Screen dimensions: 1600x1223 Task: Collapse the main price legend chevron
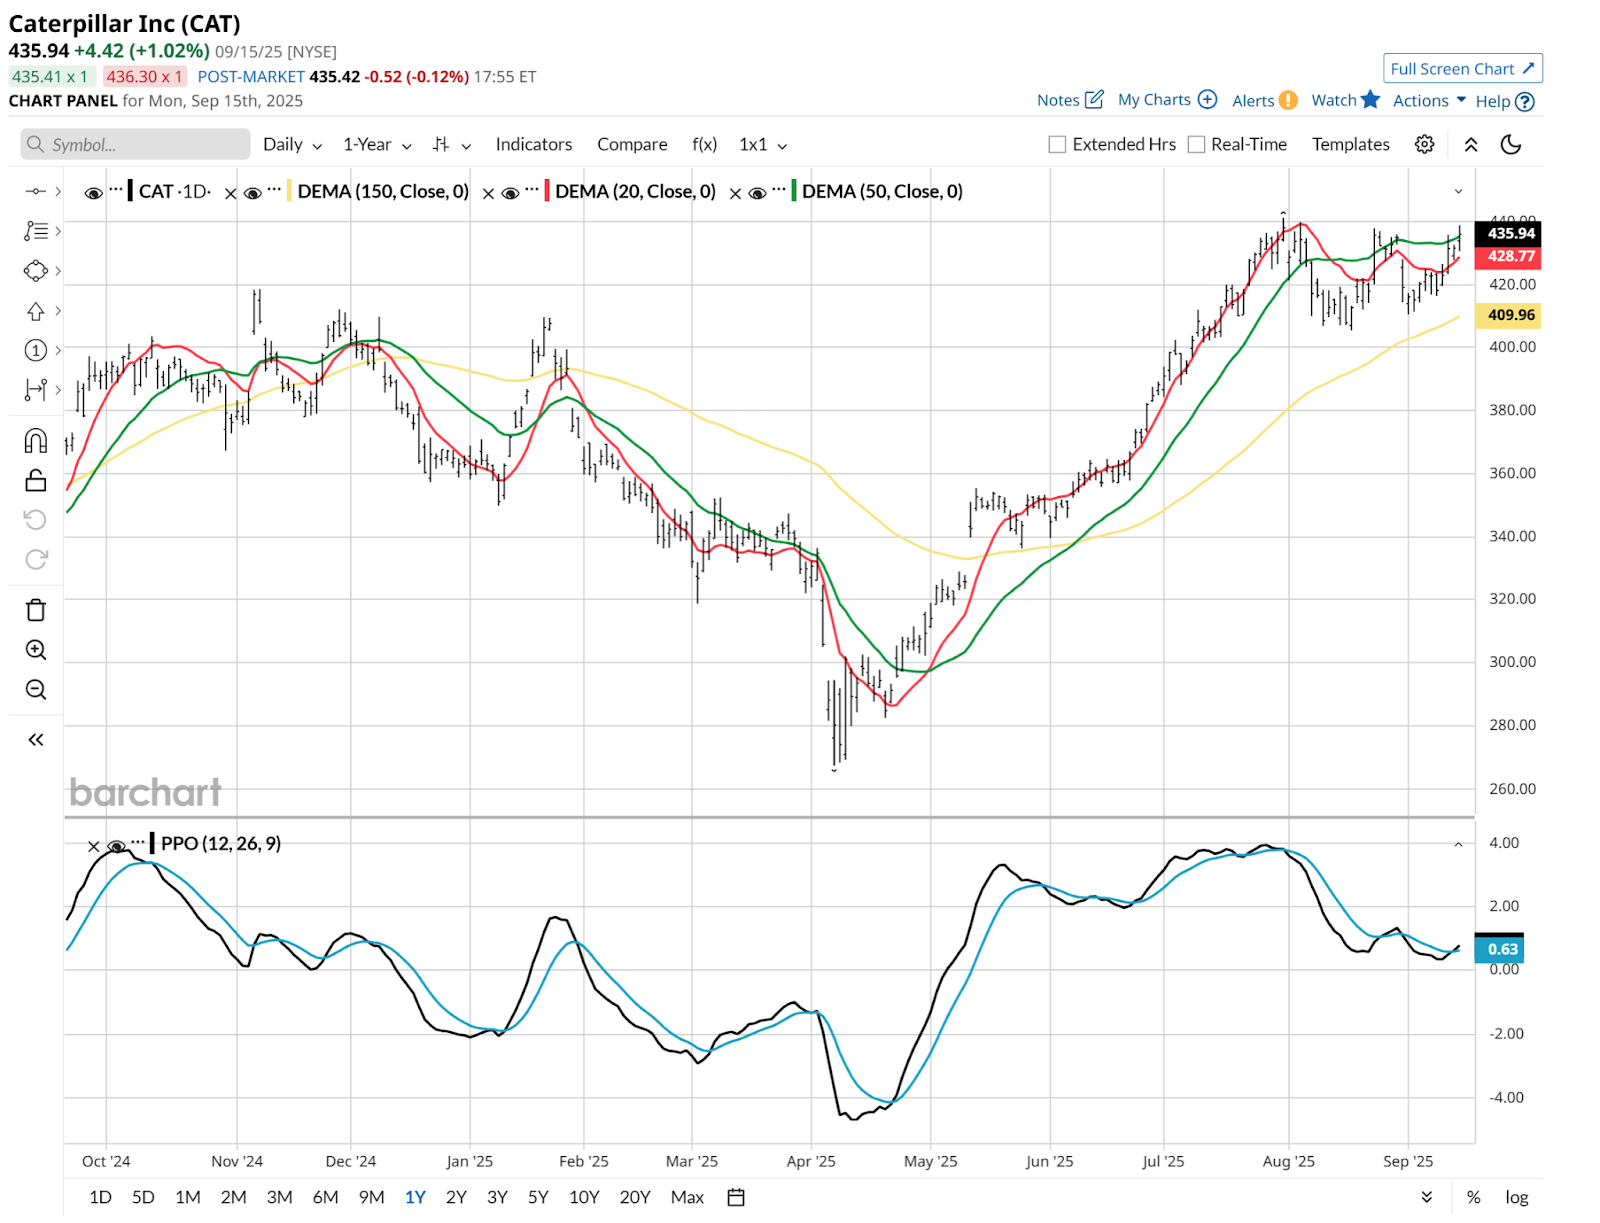point(1458,191)
